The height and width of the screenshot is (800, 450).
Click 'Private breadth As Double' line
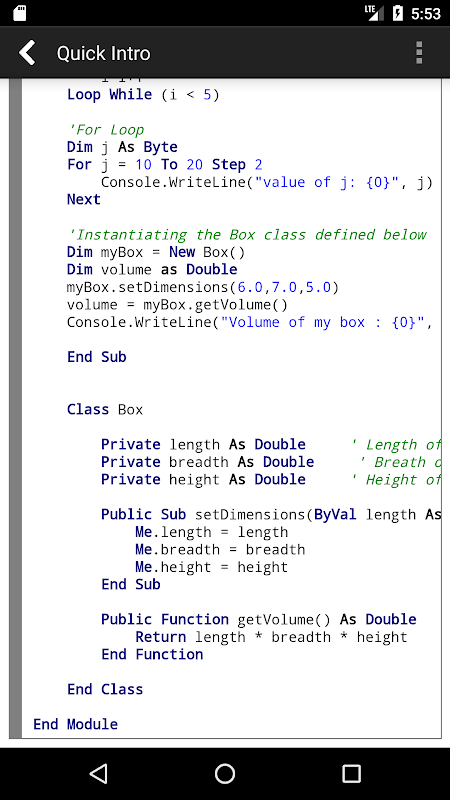(x=208, y=462)
